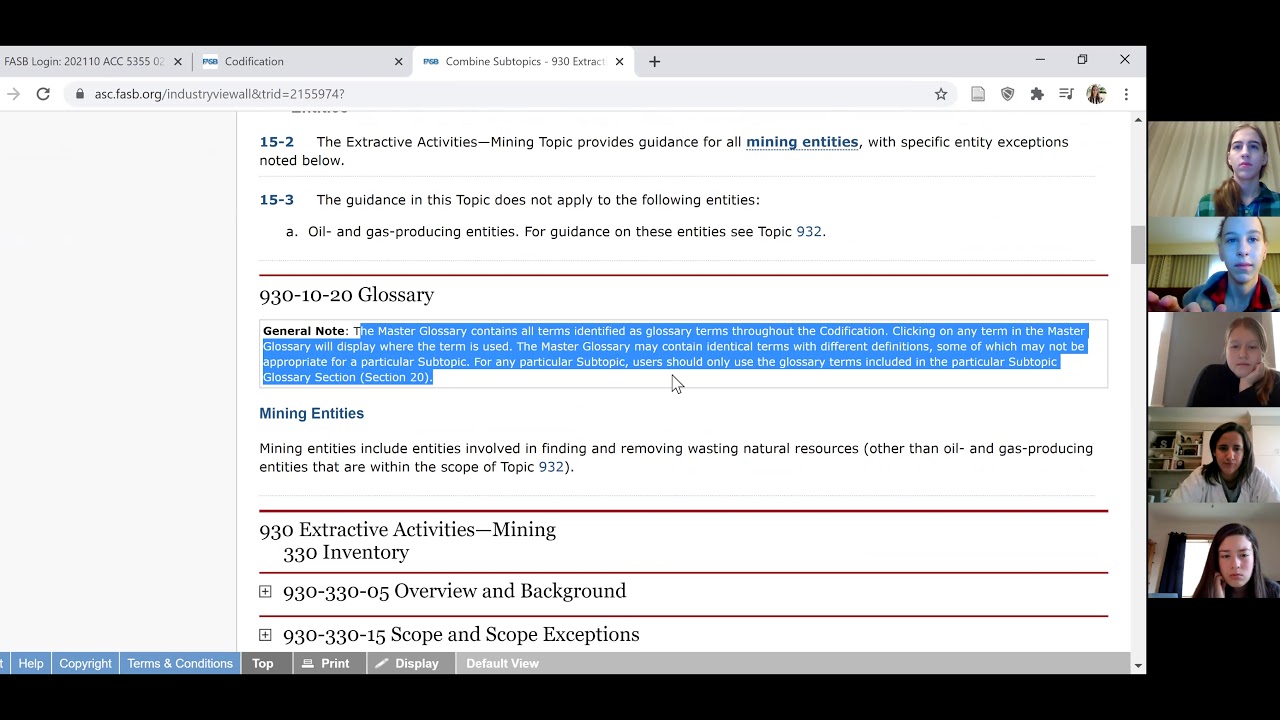
Task: Click the General Note label
Action: click(304, 331)
